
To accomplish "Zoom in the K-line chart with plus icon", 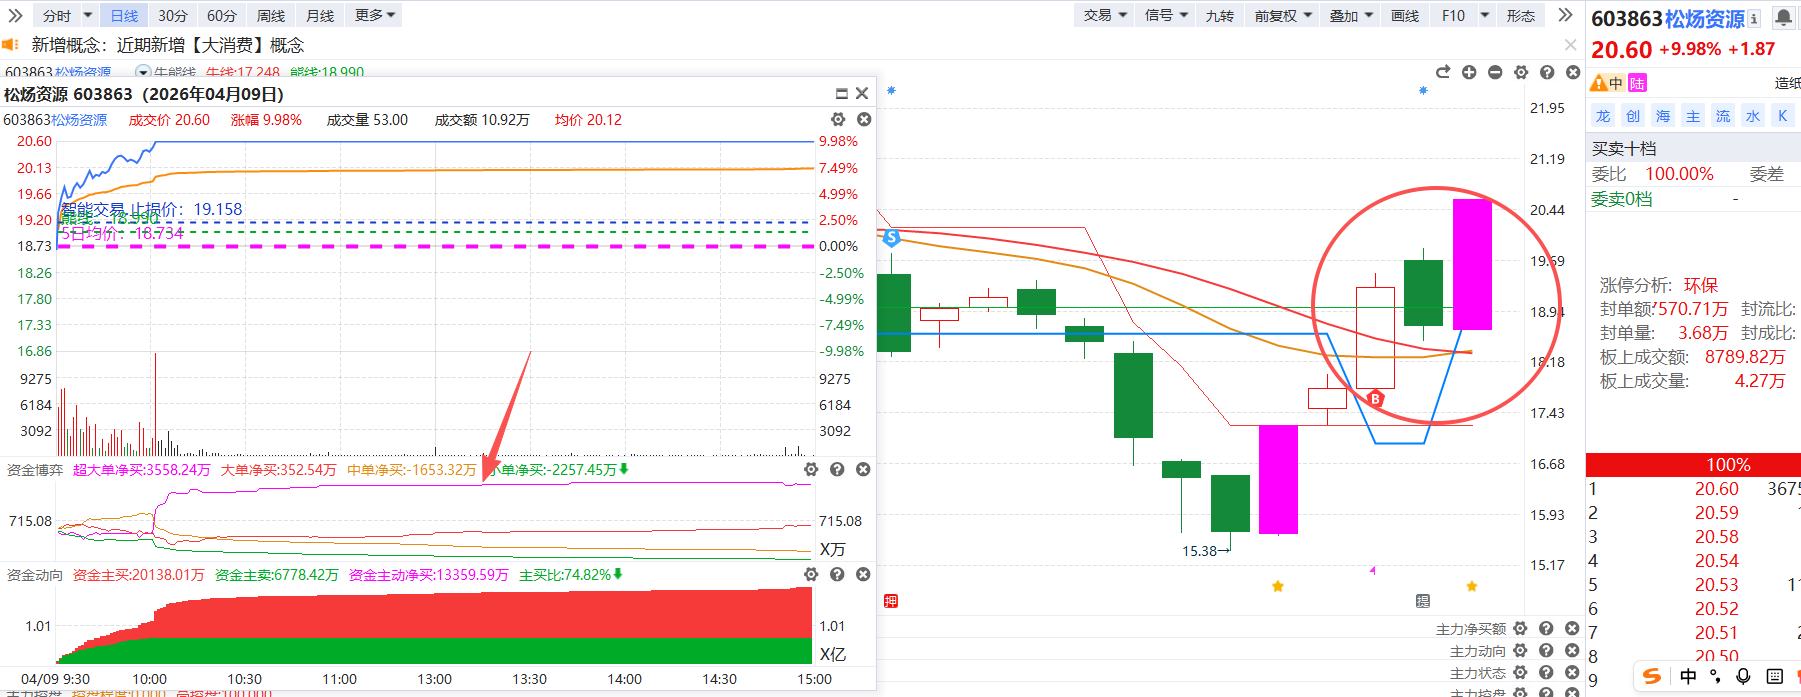I will pos(1469,72).
